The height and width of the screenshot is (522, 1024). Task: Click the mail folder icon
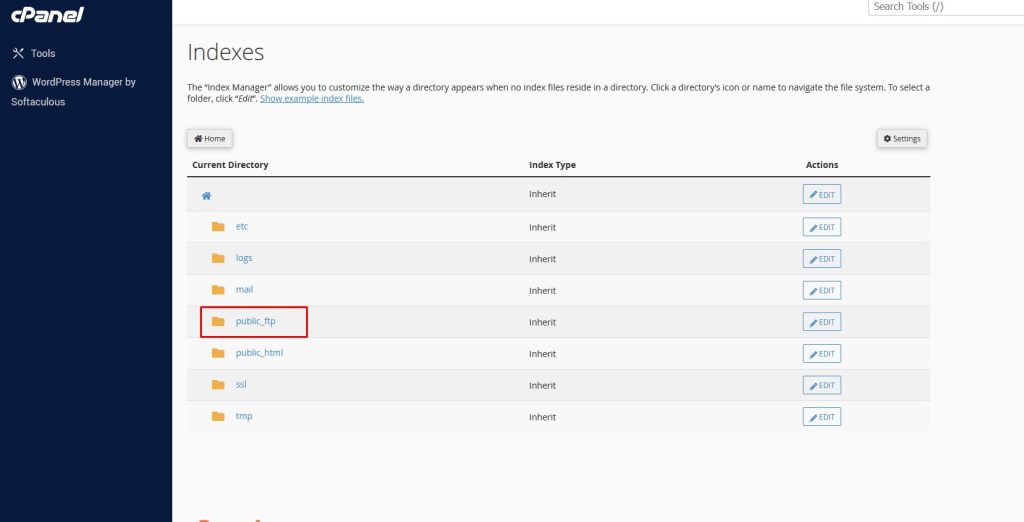coord(218,290)
